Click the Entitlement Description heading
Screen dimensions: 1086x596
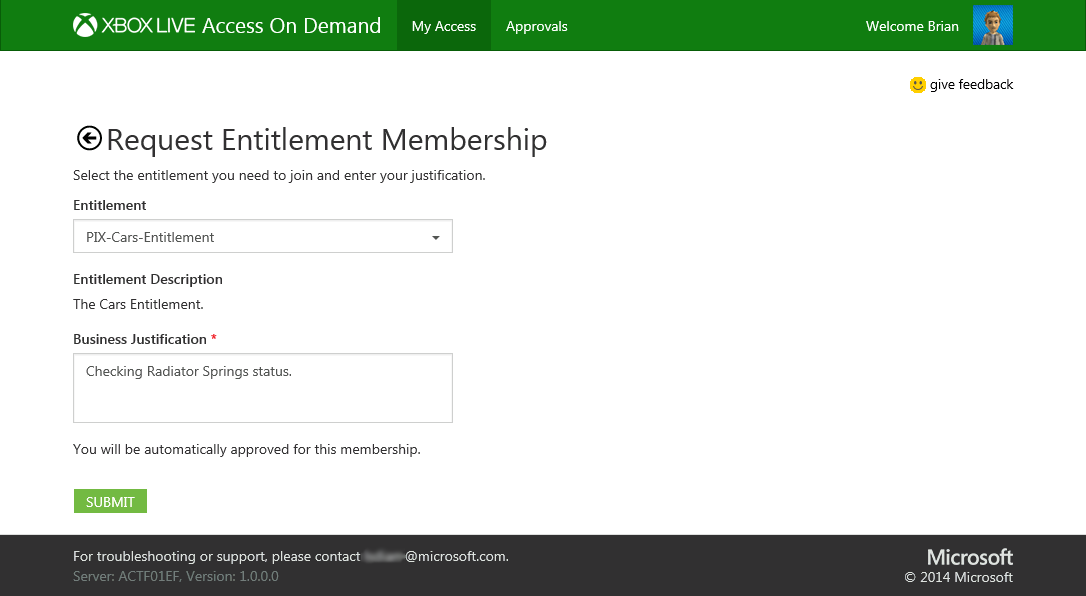(x=148, y=279)
